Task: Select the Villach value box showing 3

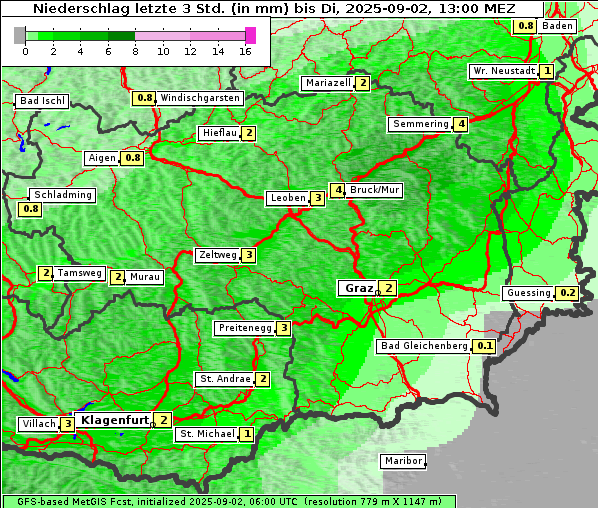Action: click(68, 424)
